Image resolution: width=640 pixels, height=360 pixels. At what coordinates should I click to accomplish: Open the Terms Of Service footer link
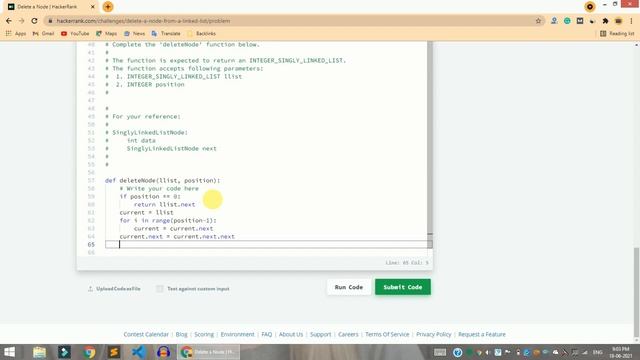click(x=387, y=334)
